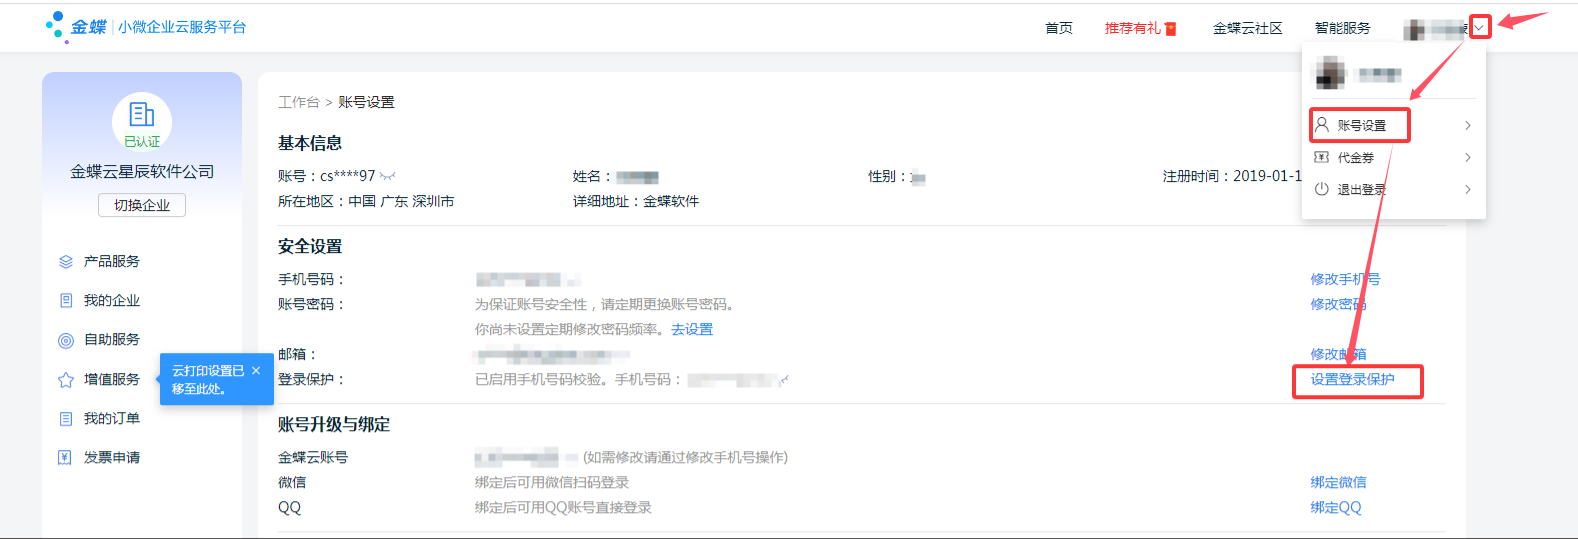
Task: Click the 发票申请 yen invoice icon
Action: pos(66,458)
